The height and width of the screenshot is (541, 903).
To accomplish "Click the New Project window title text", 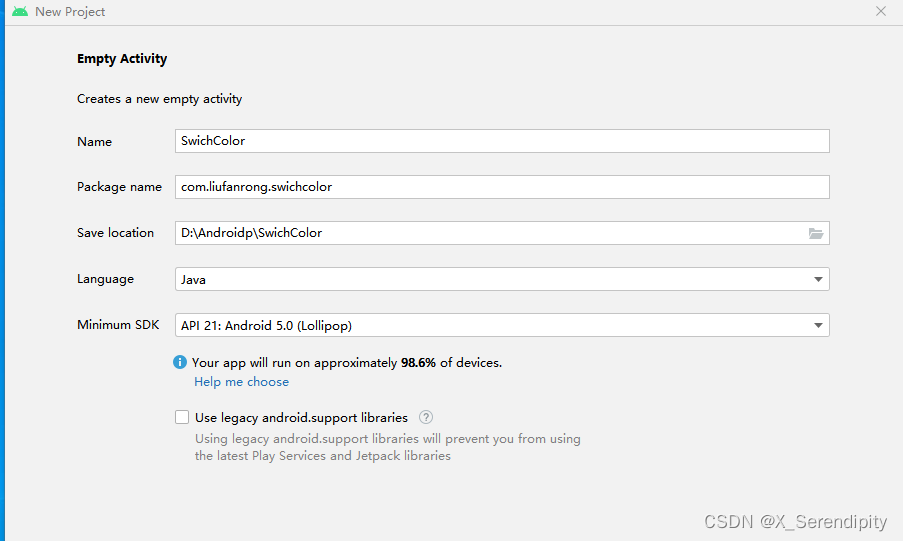I will 70,12.
